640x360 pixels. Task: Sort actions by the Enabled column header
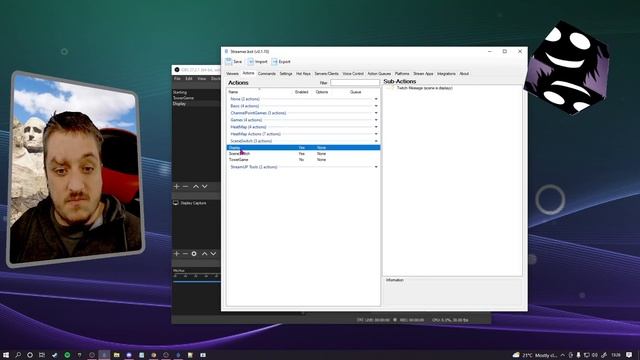tap(302, 92)
